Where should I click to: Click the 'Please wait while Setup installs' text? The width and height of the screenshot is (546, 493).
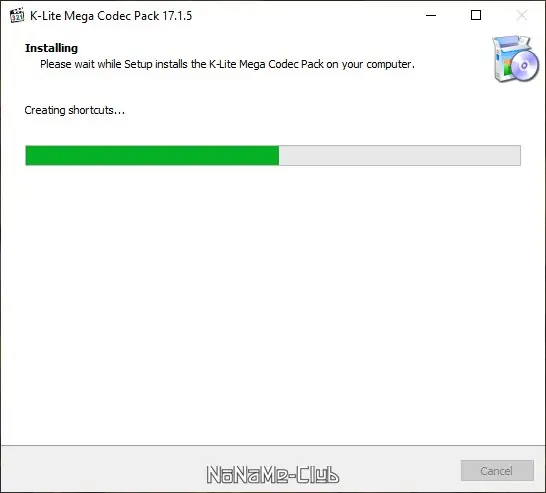(114, 64)
